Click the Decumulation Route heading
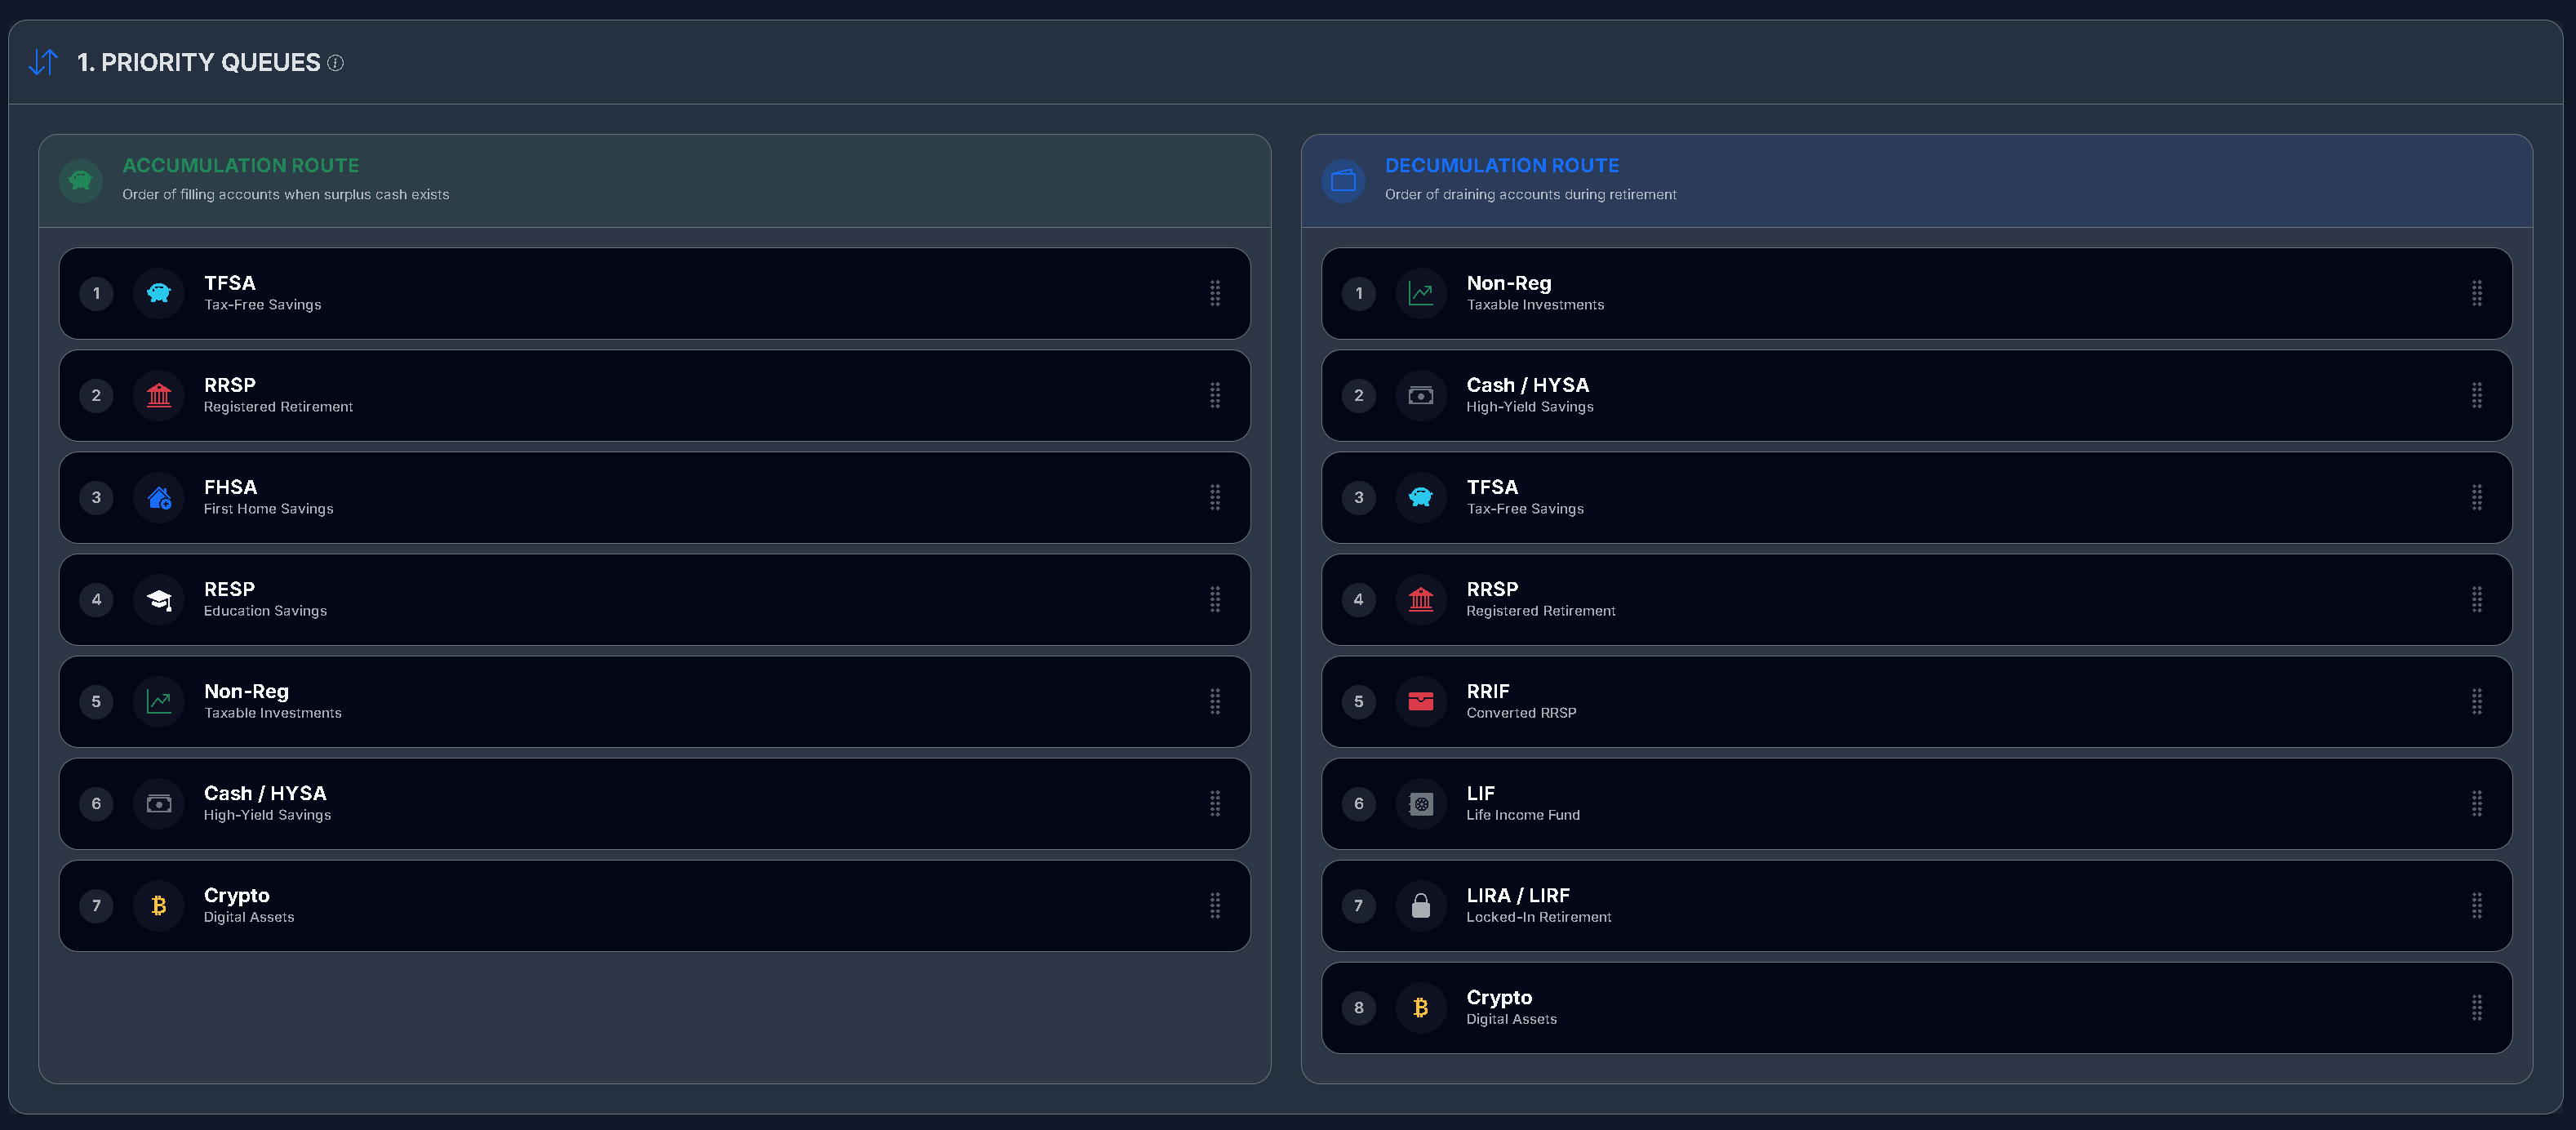Screen dimensions: 2576x1130 [x=1502, y=165]
